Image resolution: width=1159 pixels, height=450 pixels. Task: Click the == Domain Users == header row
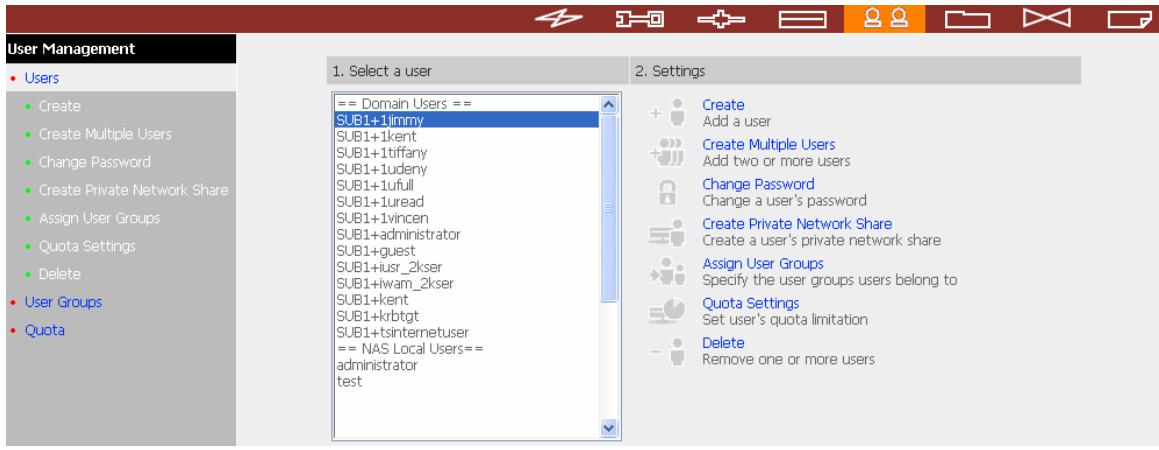pyautogui.click(x=466, y=103)
